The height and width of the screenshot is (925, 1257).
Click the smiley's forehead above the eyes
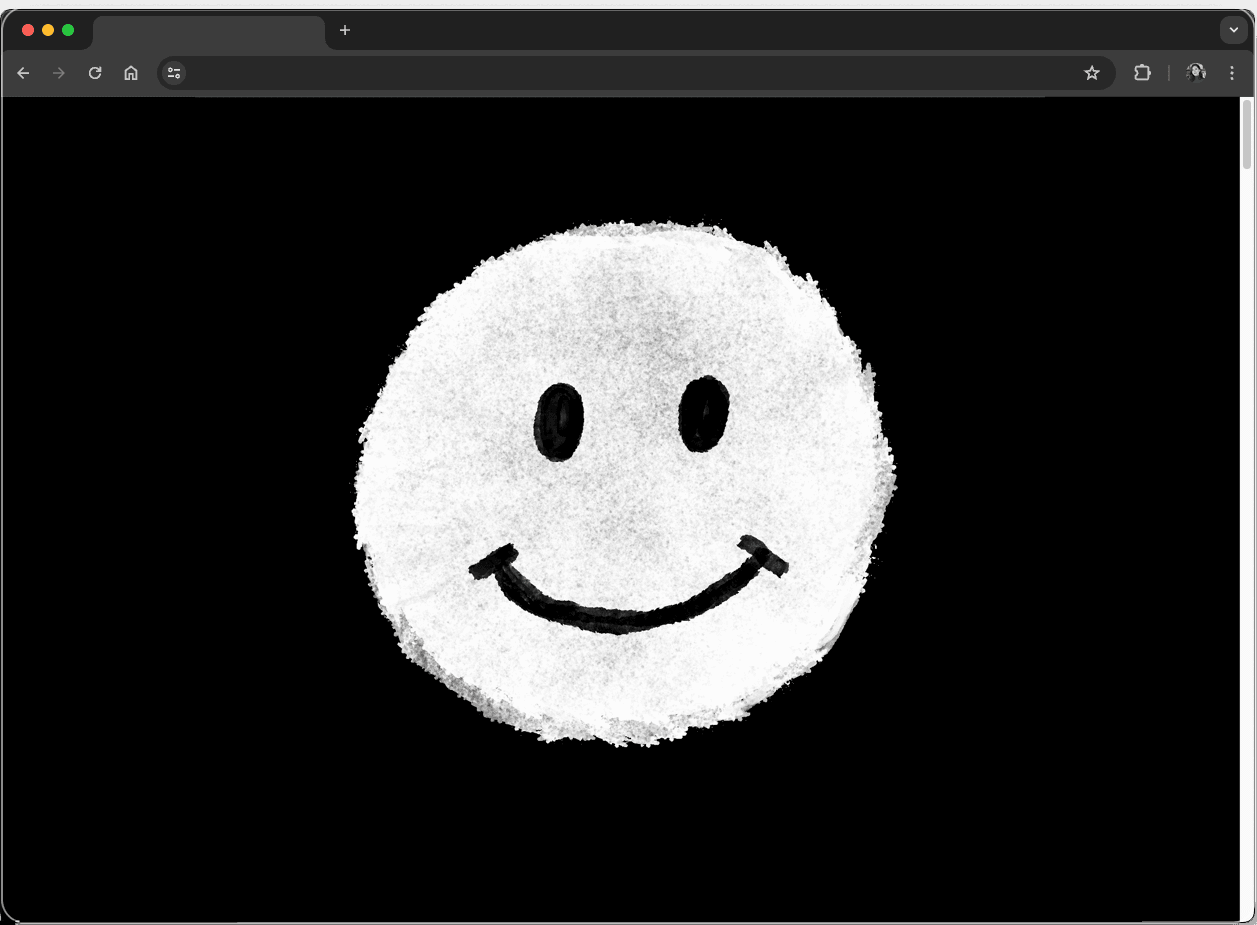(630, 310)
